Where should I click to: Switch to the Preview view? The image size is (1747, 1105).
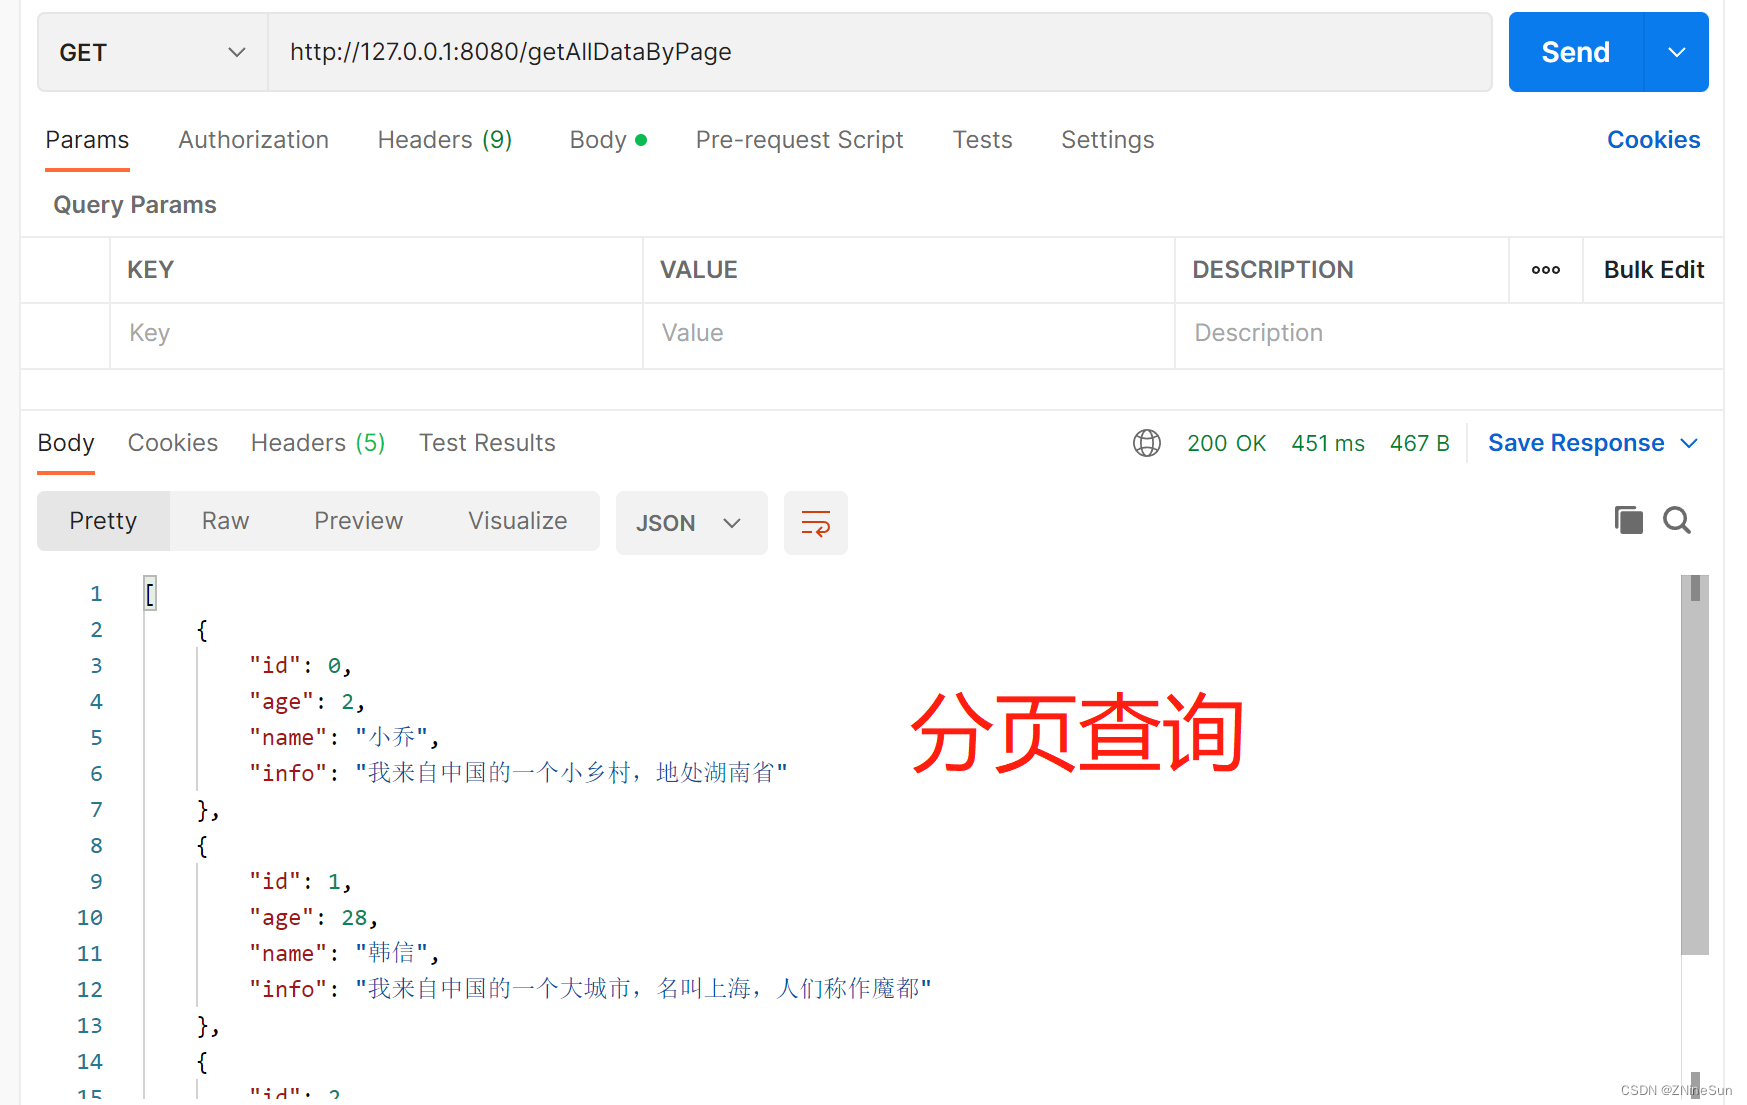(x=358, y=521)
